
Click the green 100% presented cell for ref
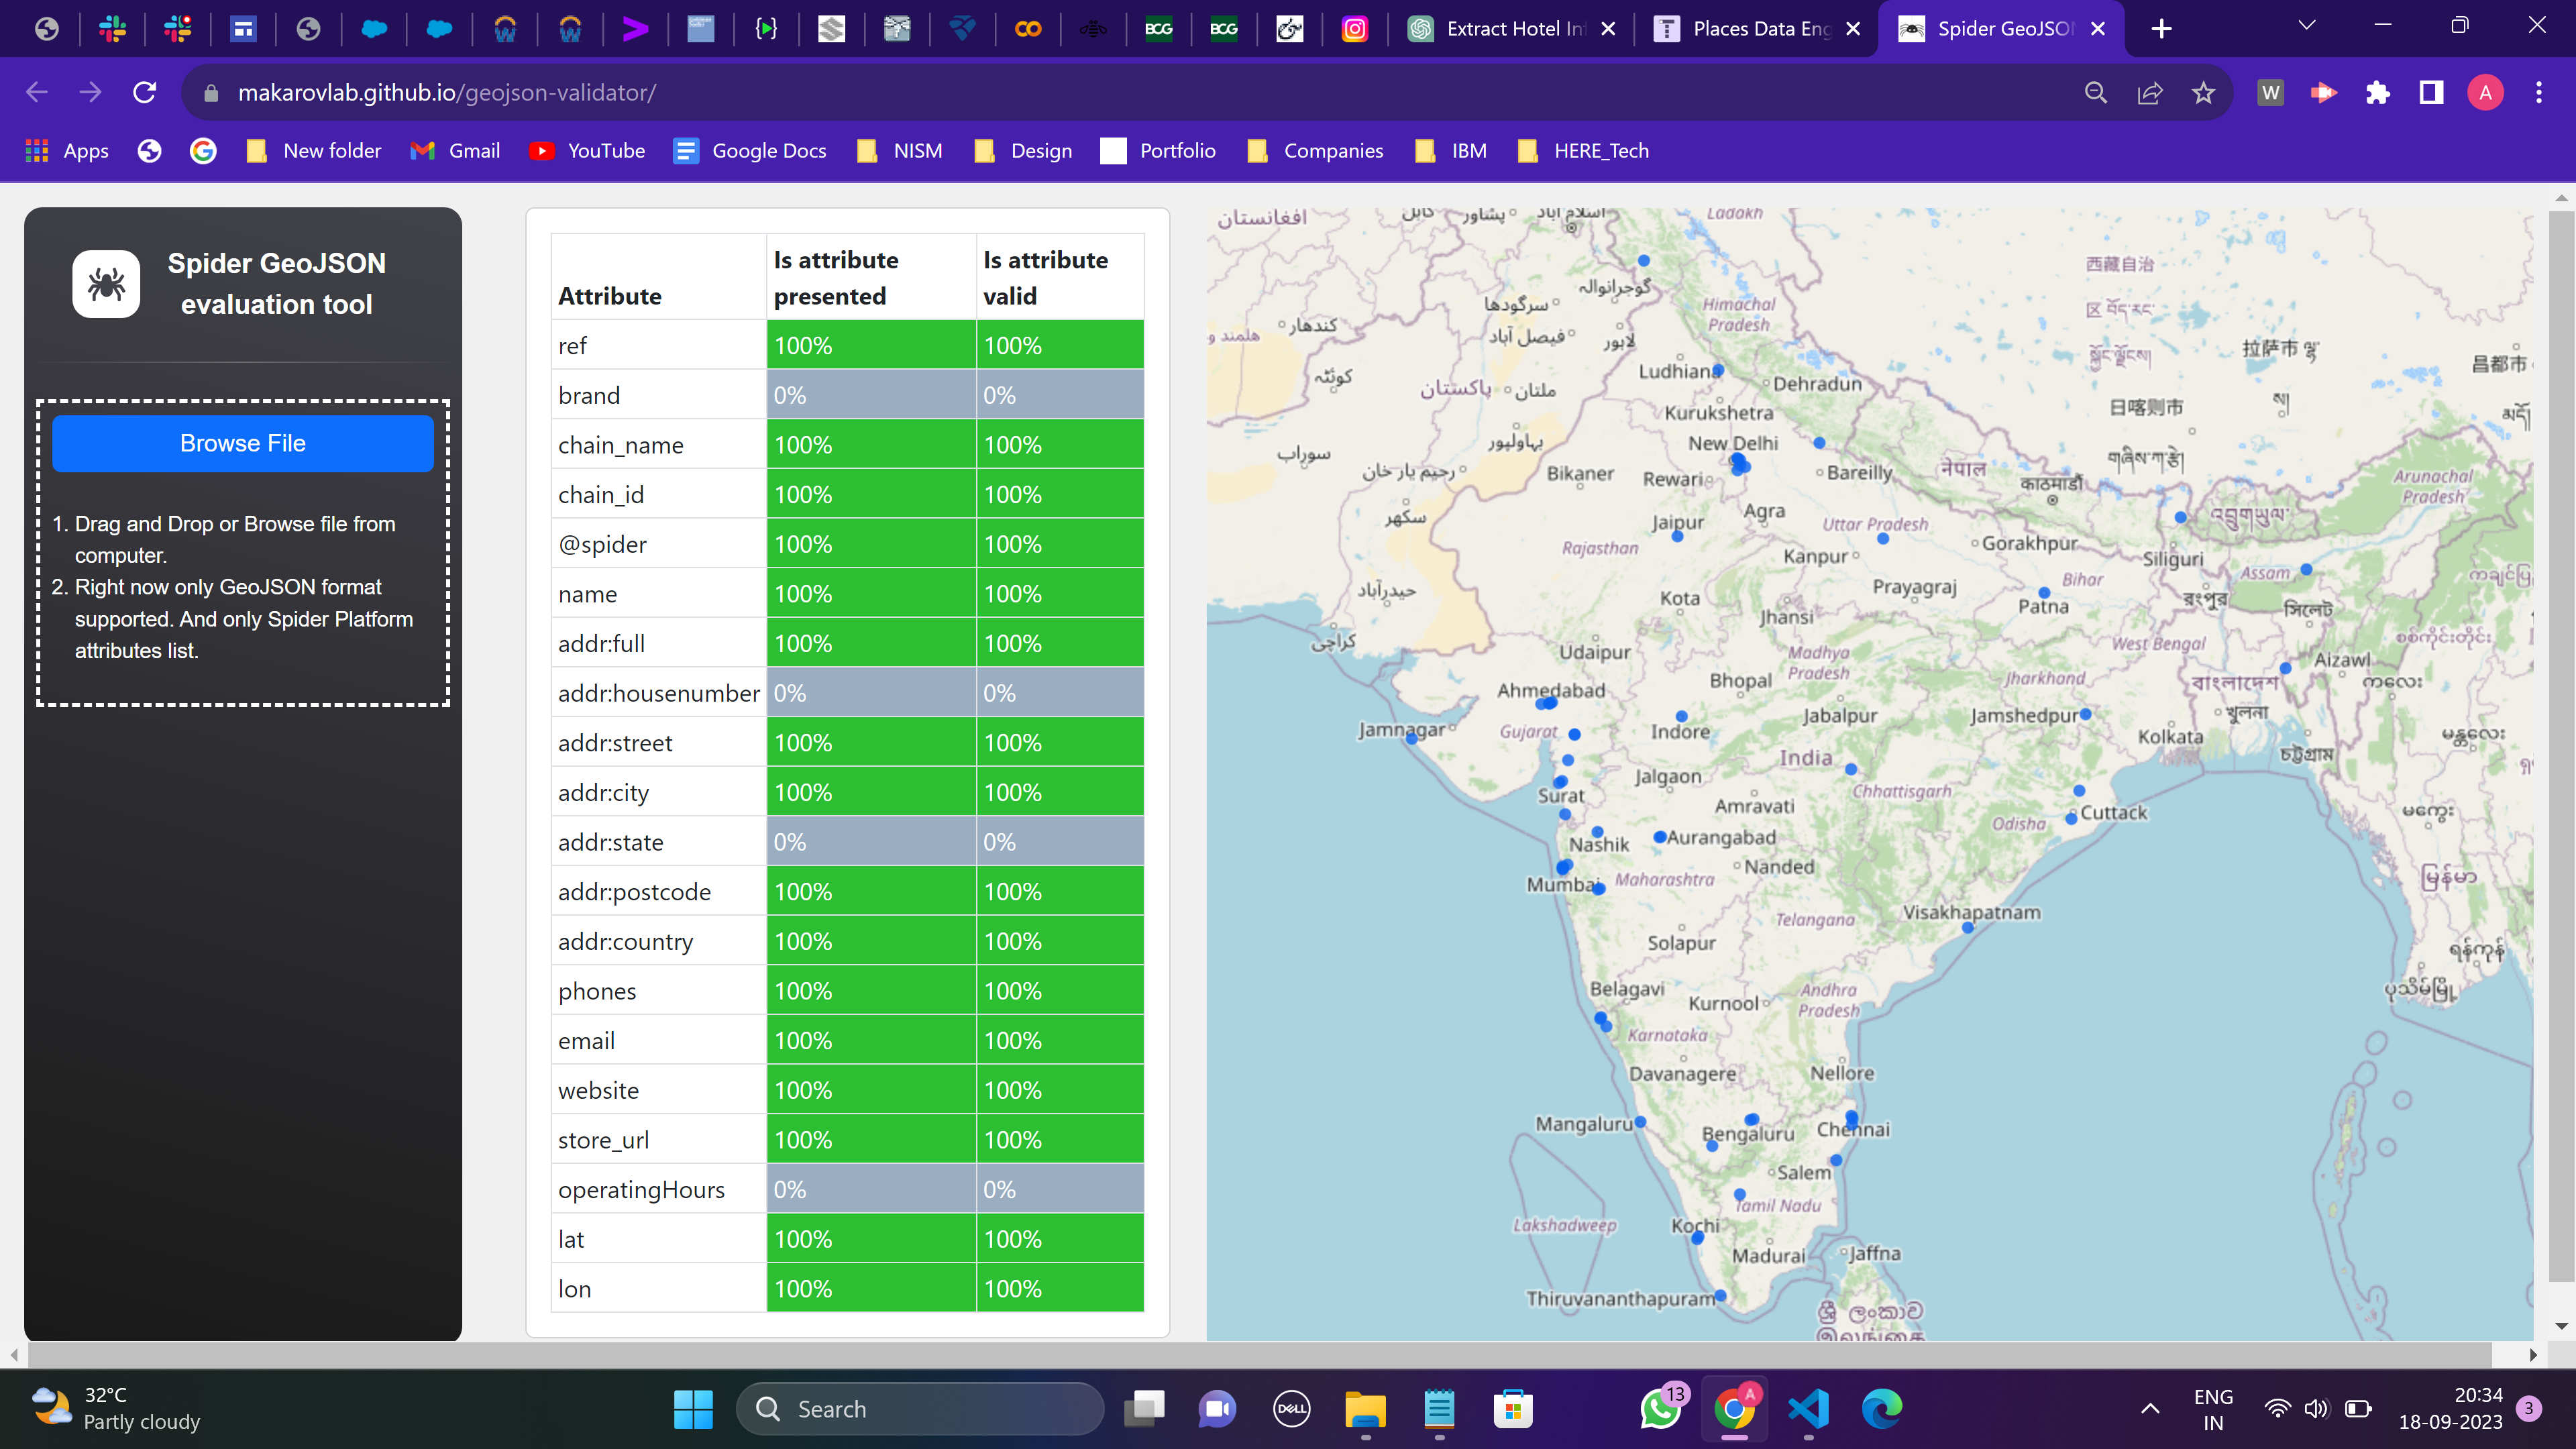[x=871, y=345]
